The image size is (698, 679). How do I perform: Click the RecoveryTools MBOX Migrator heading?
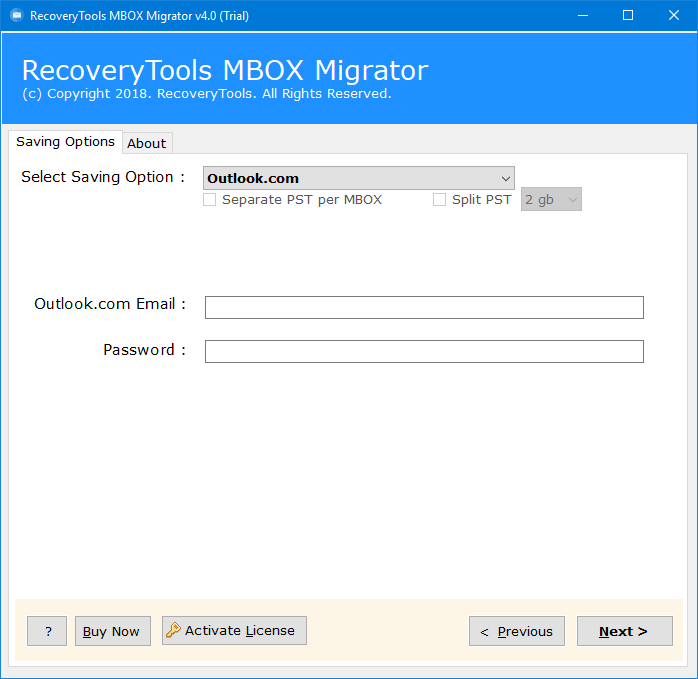[225, 70]
